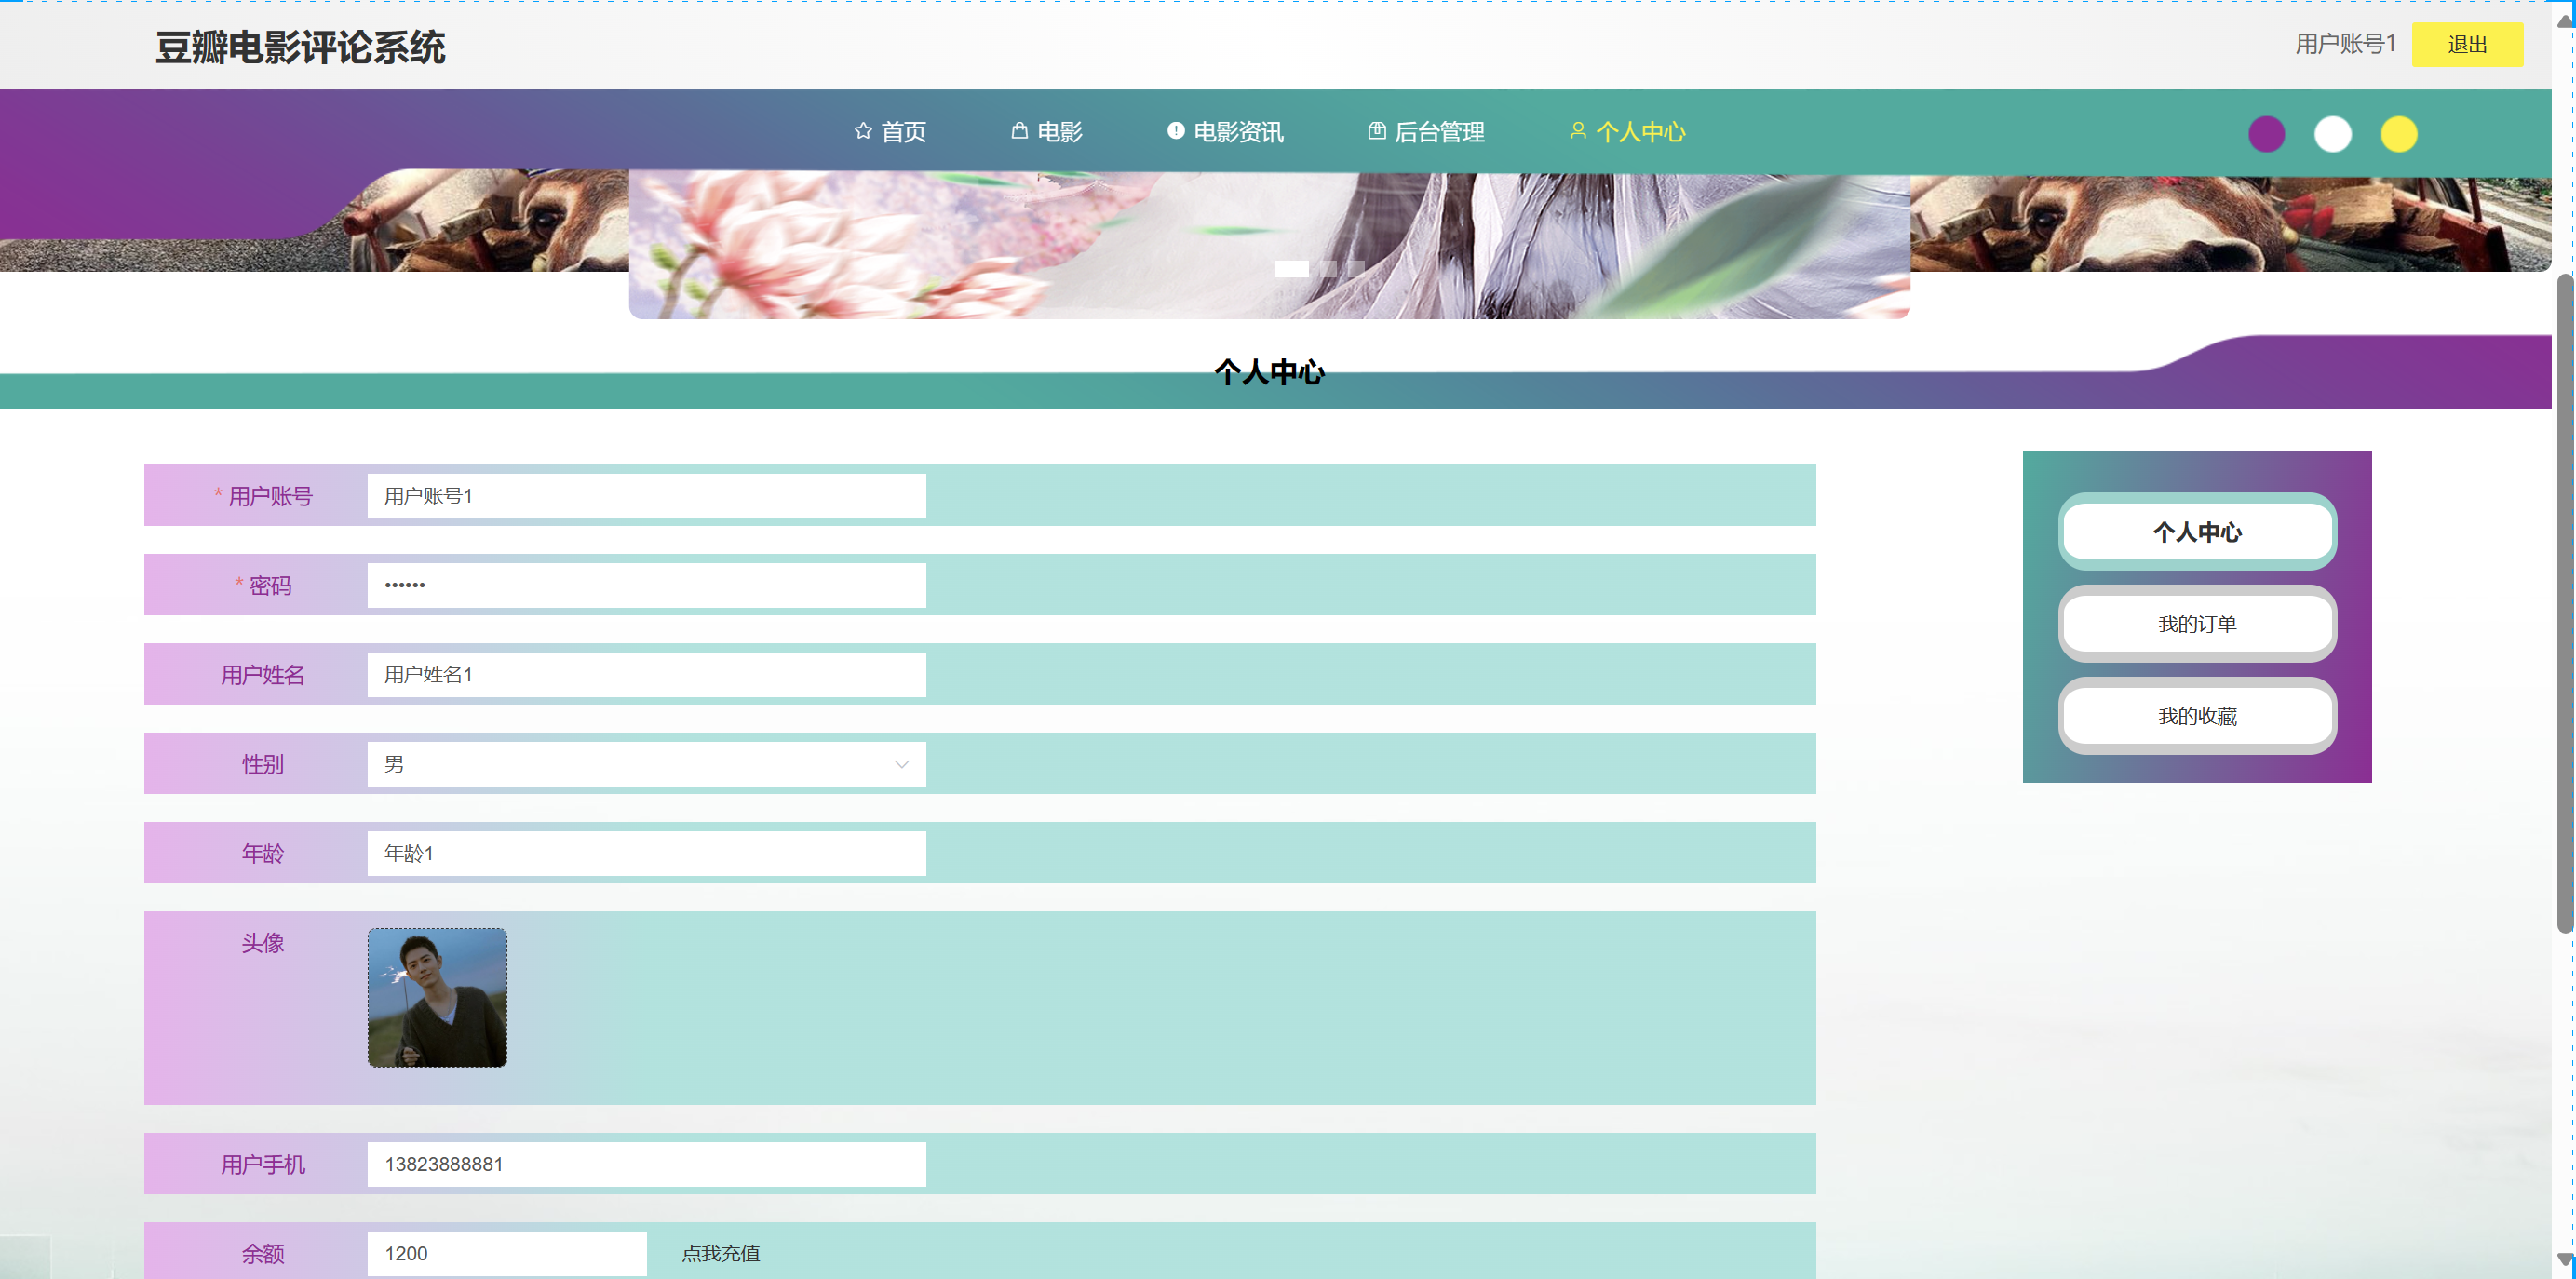
Task: Focus the 用户手机 phone number field
Action: coord(646,1164)
